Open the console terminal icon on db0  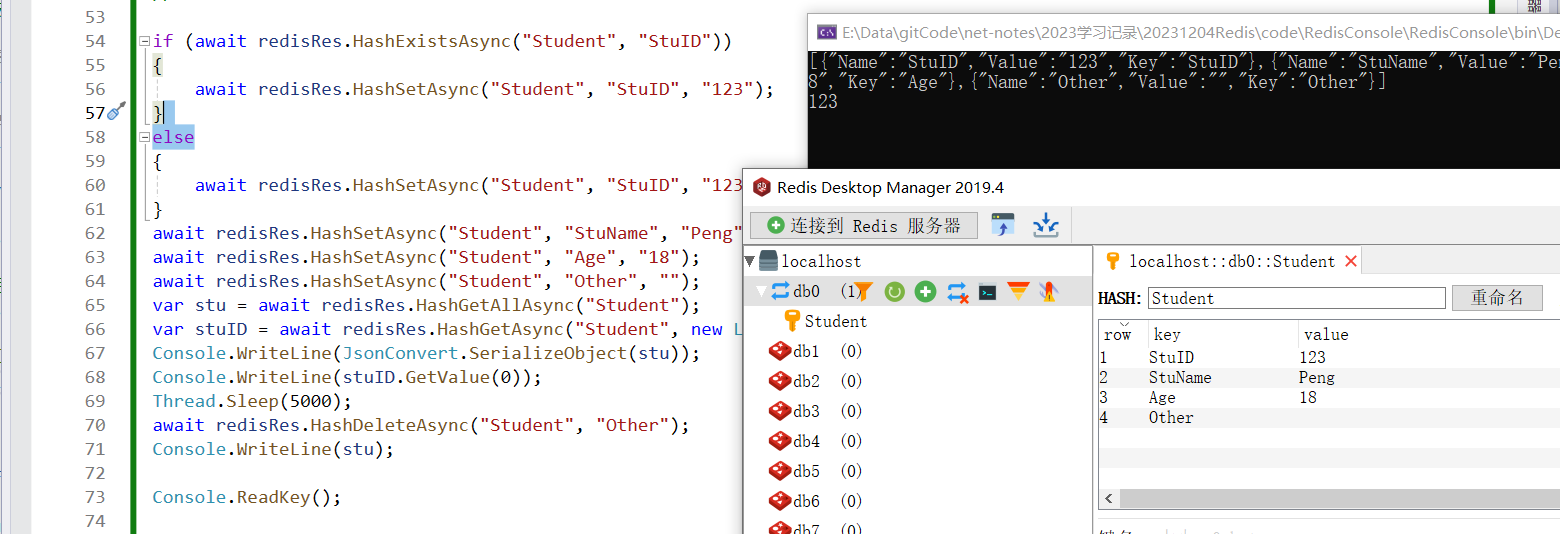point(987,292)
